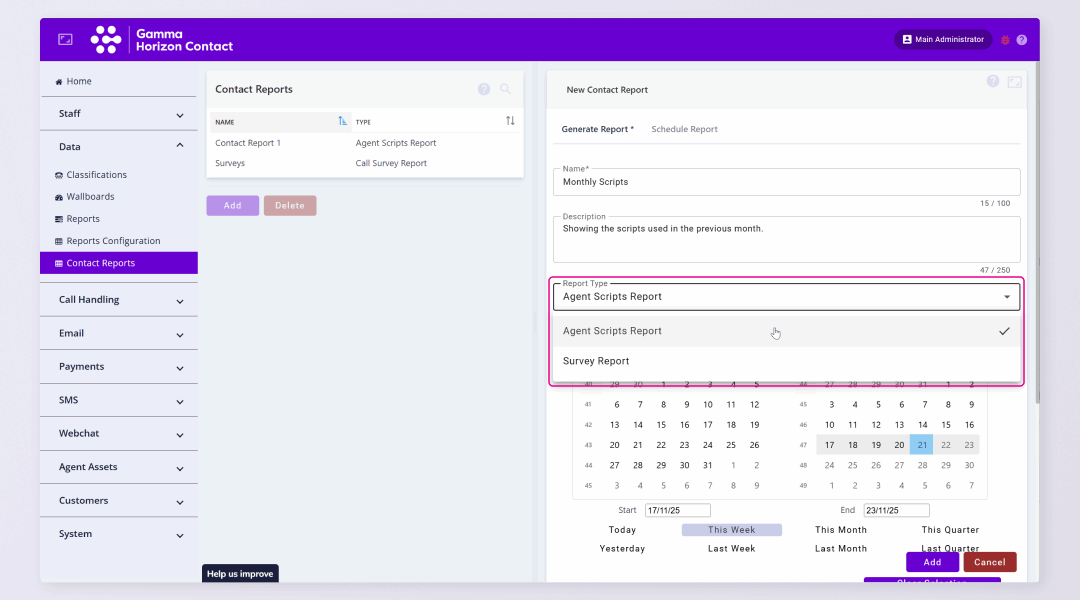1080x600 pixels.
Task: Click the Contact Reports panel help icon
Action: (x=484, y=89)
